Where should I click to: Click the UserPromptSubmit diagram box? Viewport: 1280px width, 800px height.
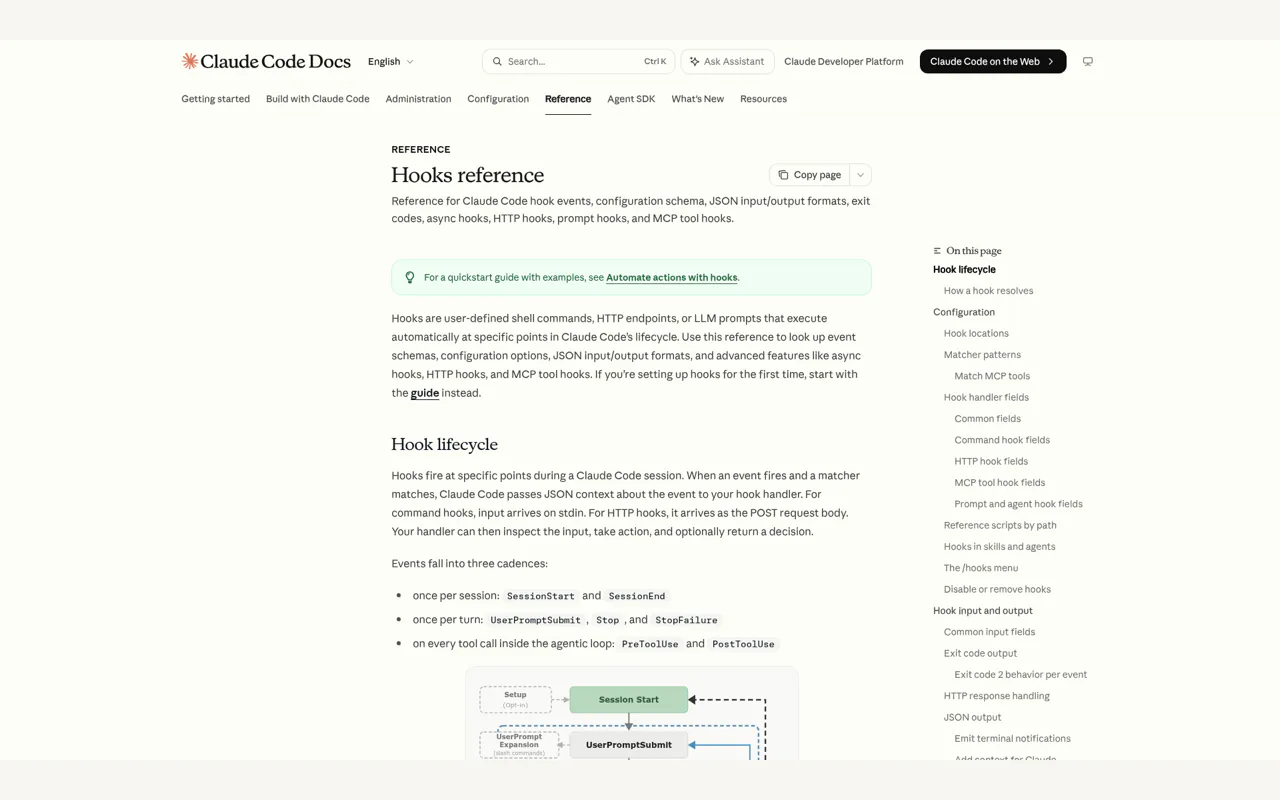click(629, 745)
